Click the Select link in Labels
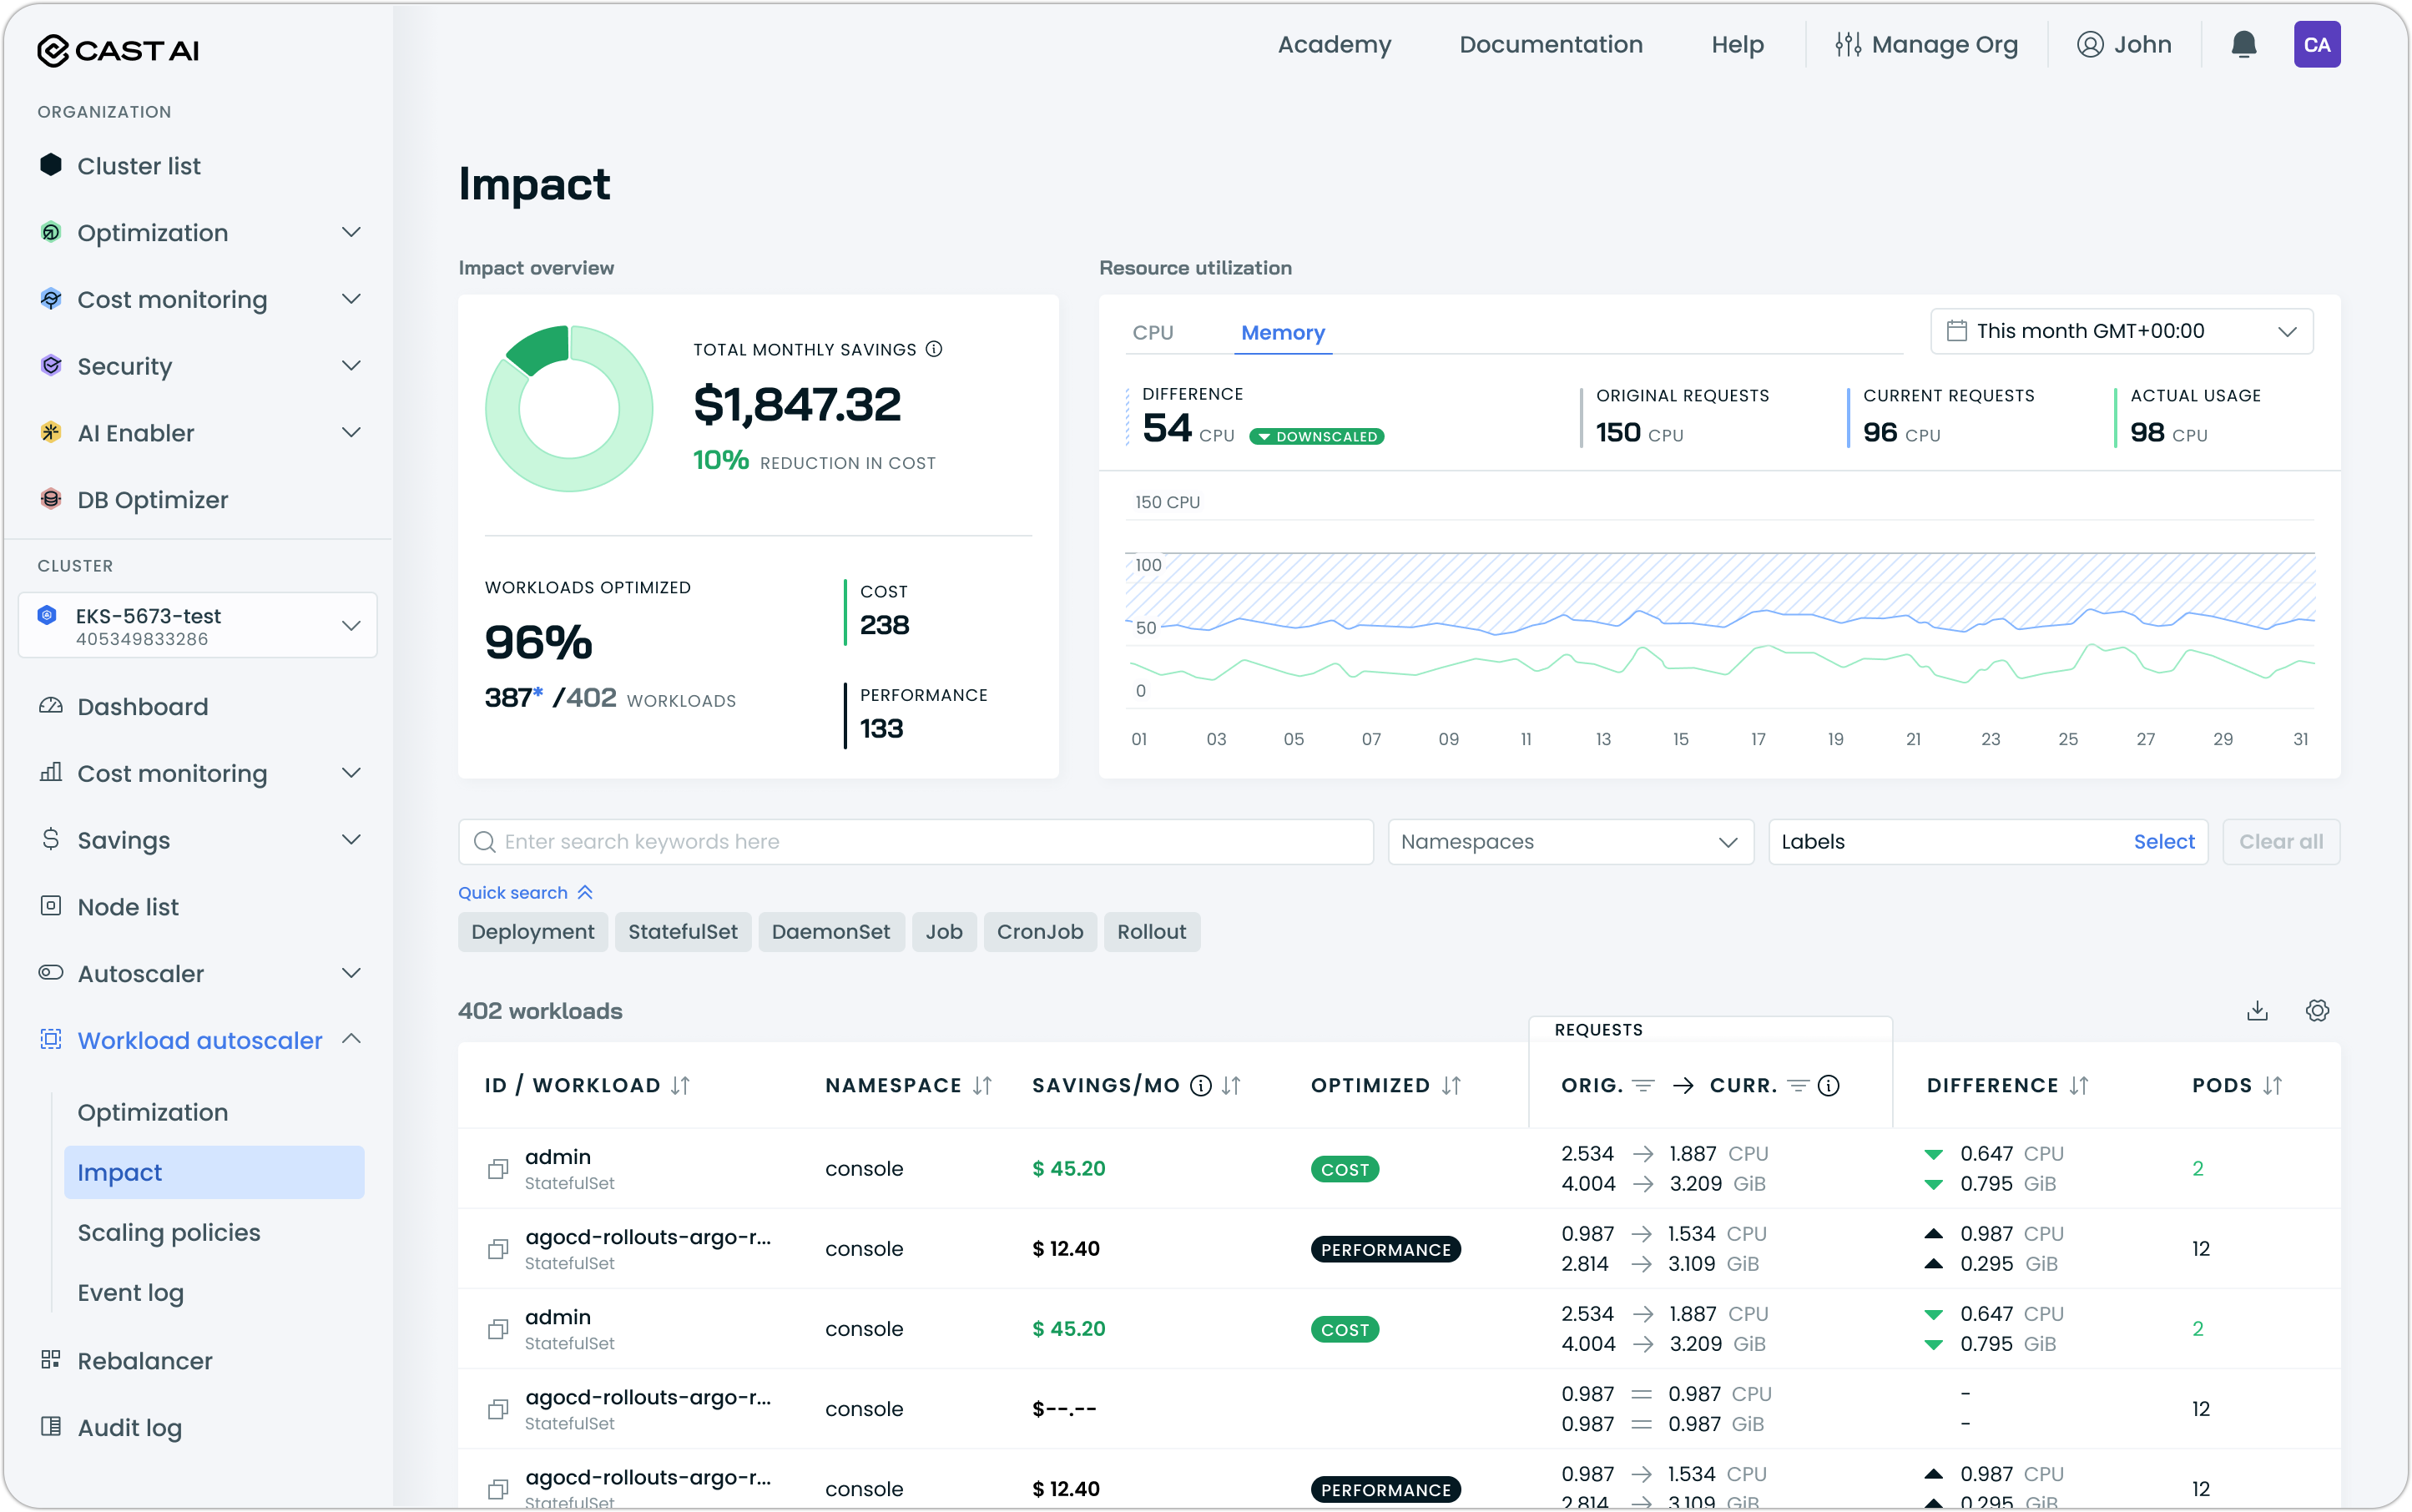The height and width of the screenshot is (1512, 2412). pyautogui.click(x=2163, y=842)
